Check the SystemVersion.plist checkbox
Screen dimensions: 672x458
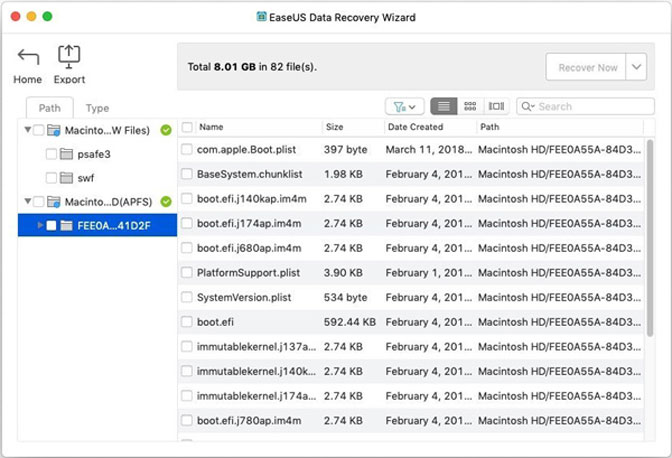coord(186,297)
